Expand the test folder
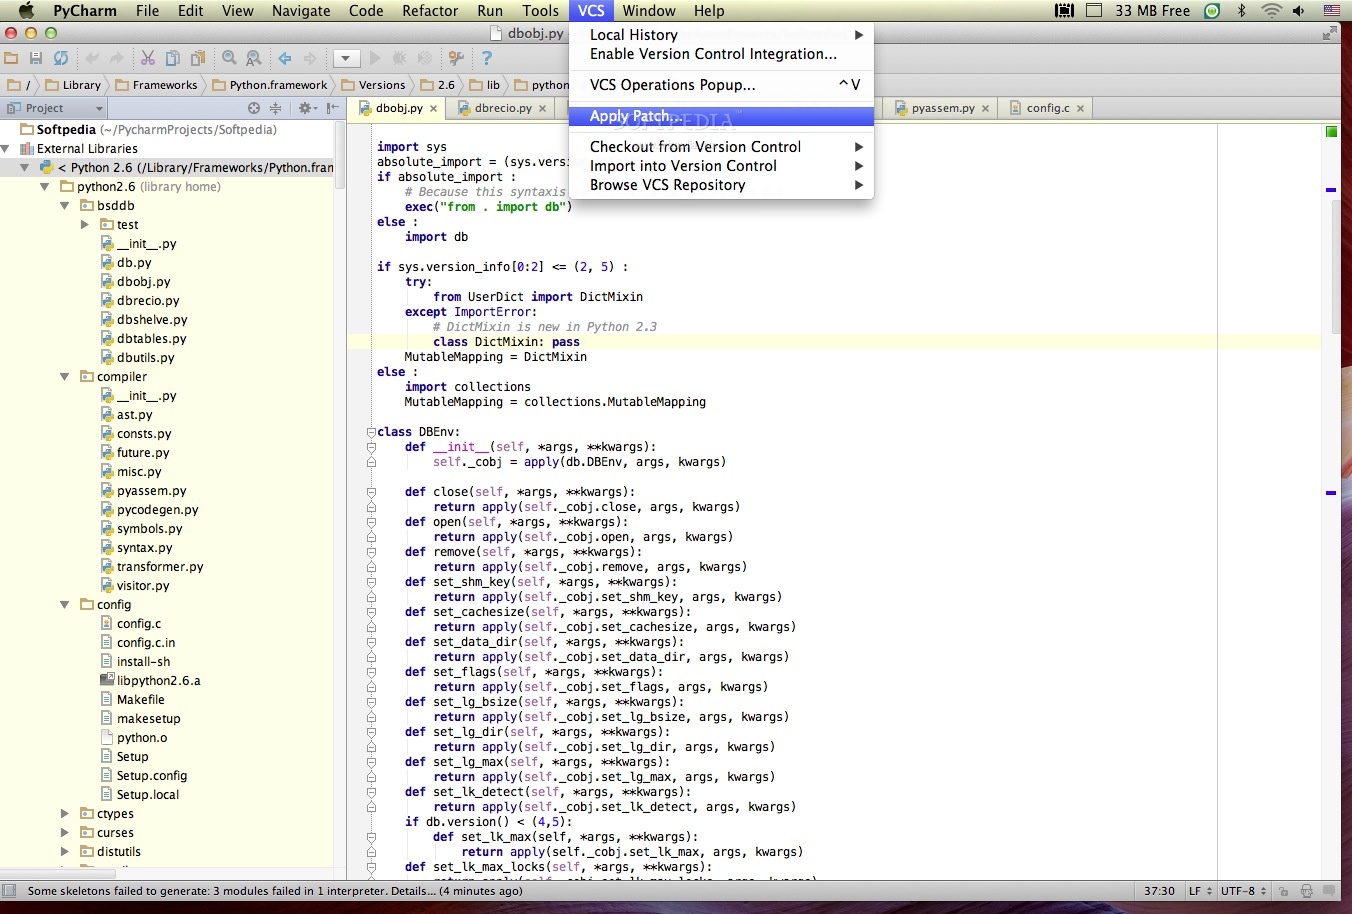1352x914 pixels. (x=85, y=224)
